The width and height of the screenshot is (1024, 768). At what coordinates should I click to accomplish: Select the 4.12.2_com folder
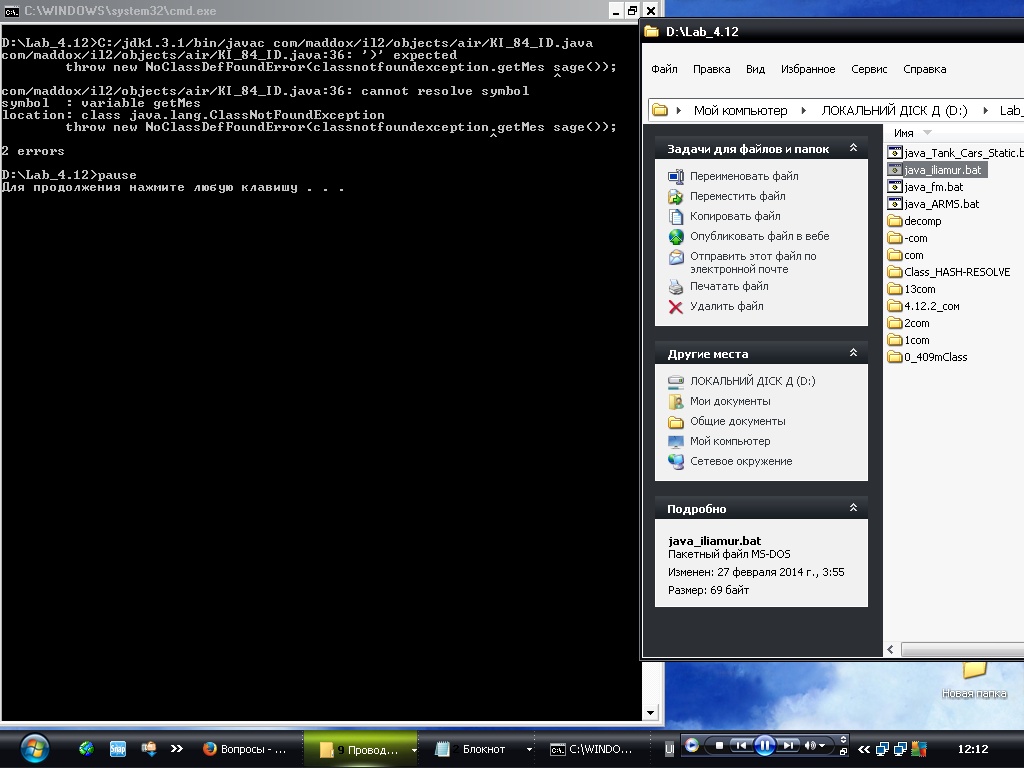(923, 306)
